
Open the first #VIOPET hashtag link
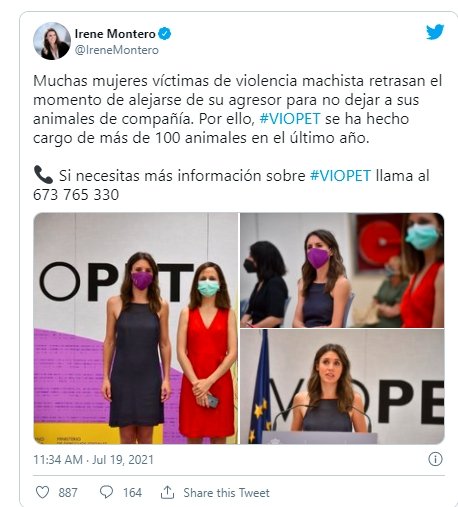(x=290, y=119)
